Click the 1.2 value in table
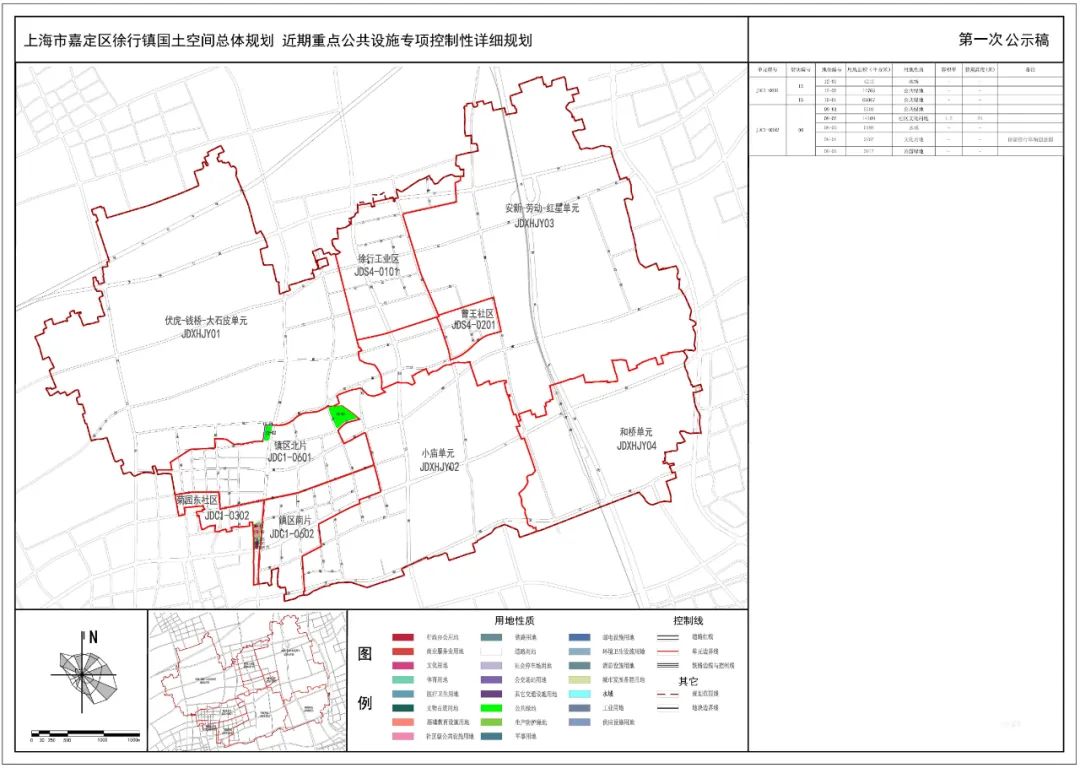Image resolution: width=1080 pixels, height=768 pixels. pos(948,118)
